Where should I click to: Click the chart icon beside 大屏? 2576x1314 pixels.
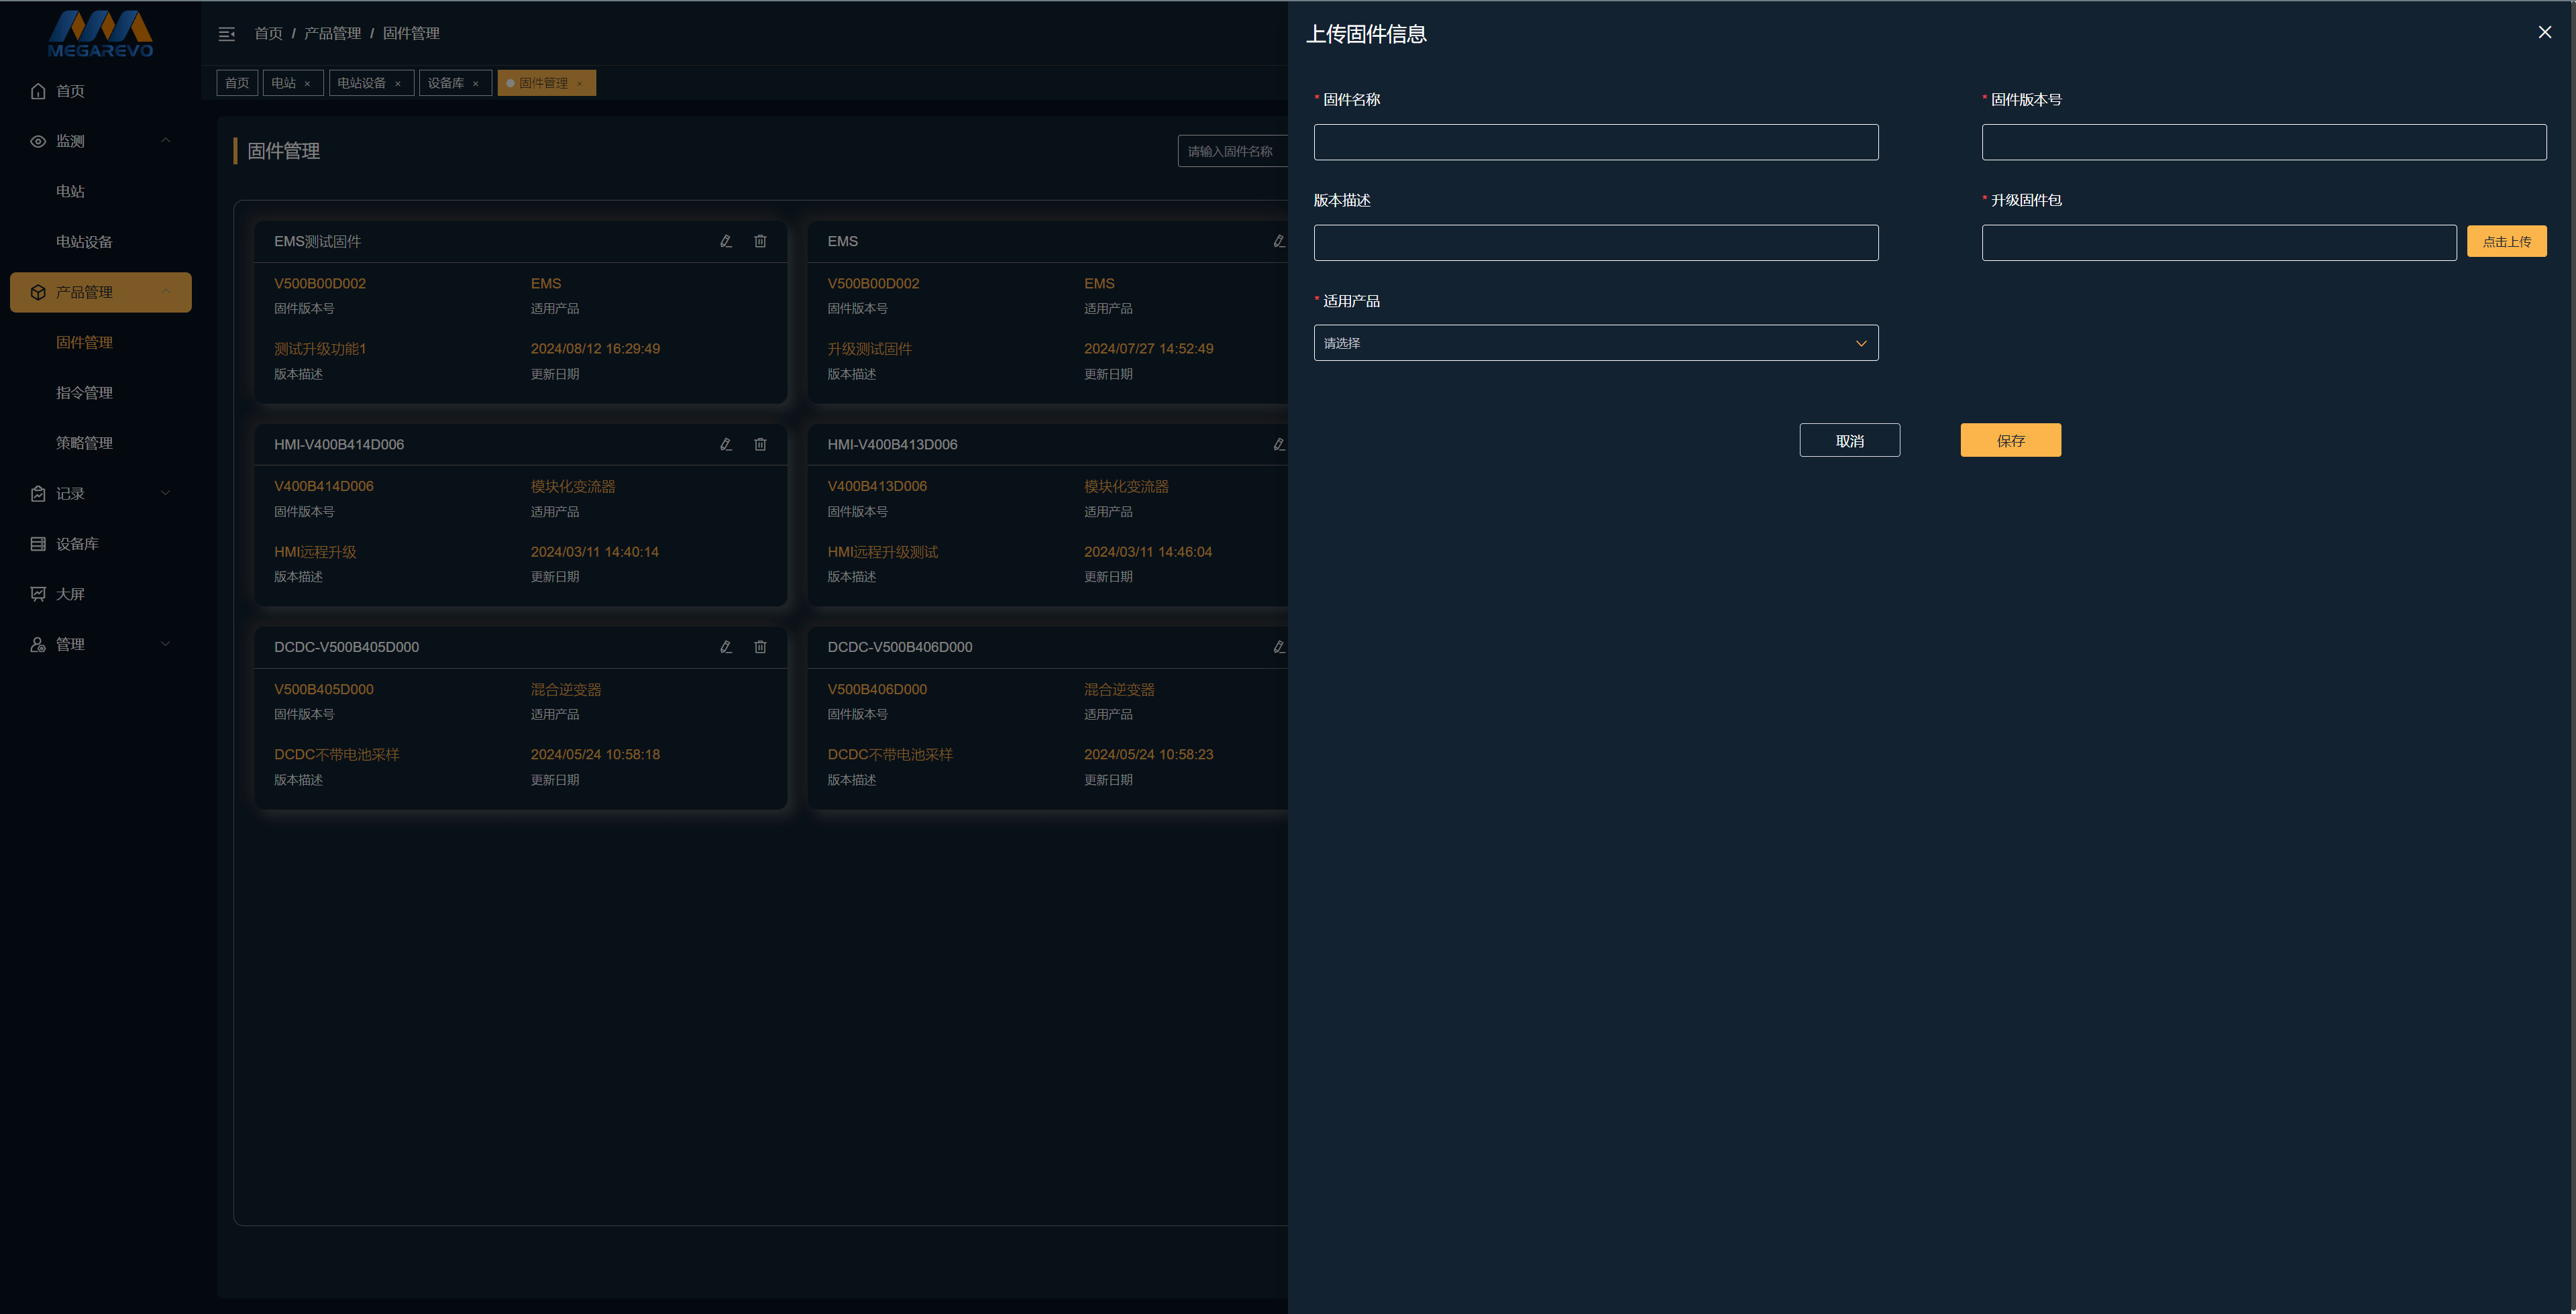click(38, 594)
